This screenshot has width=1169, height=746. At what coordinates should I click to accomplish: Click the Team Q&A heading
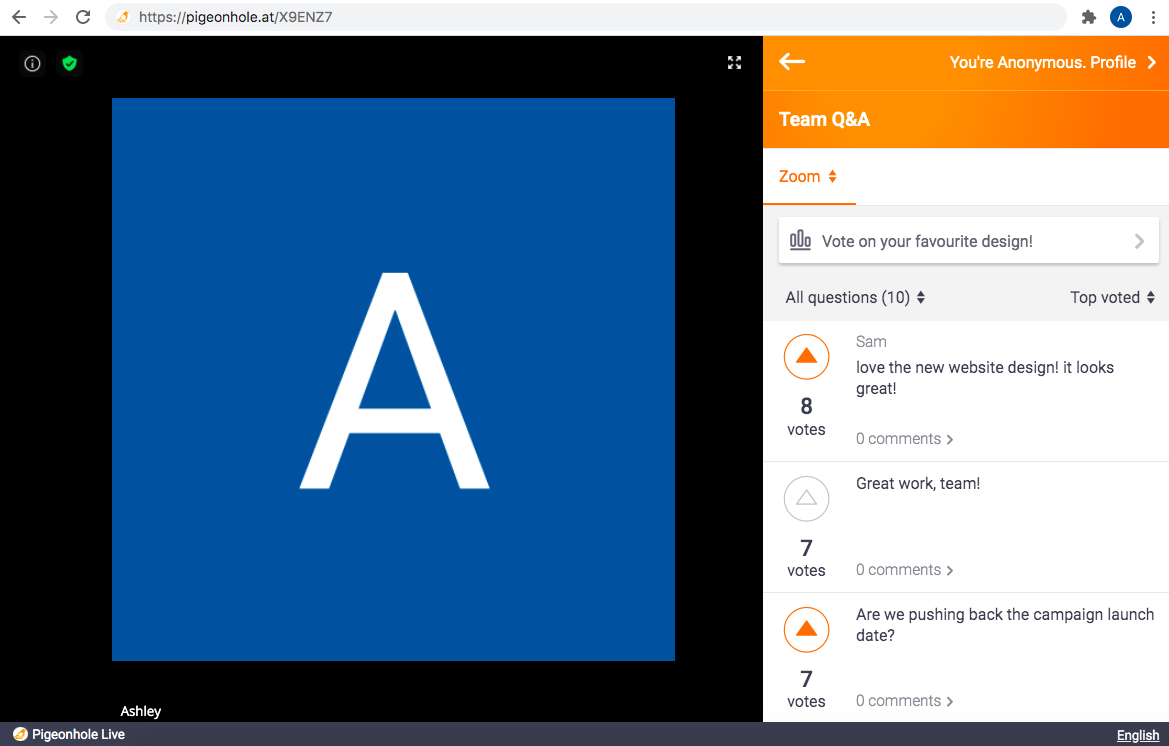coord(824,119)
